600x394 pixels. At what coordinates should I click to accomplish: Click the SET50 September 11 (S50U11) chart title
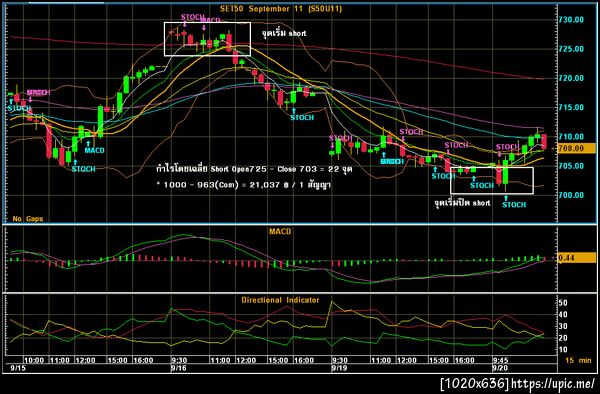tap(281, 9)
